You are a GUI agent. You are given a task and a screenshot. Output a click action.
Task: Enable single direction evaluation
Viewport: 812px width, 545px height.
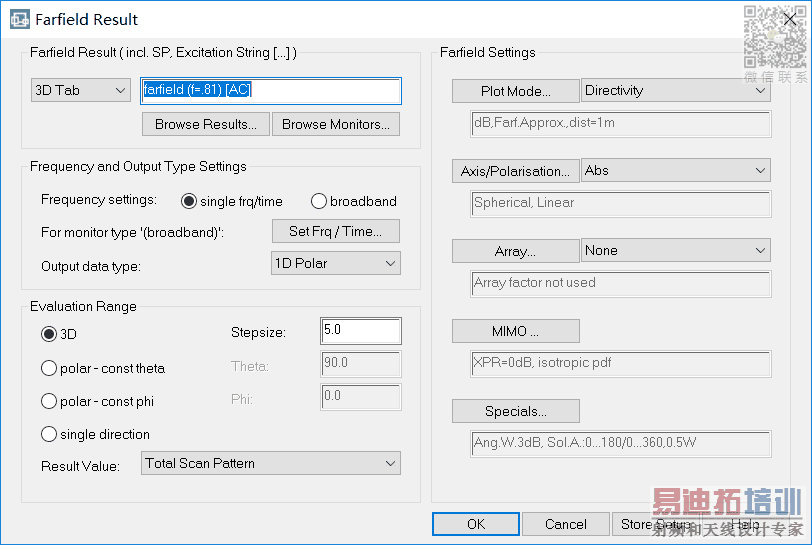(x=49, y=434)
